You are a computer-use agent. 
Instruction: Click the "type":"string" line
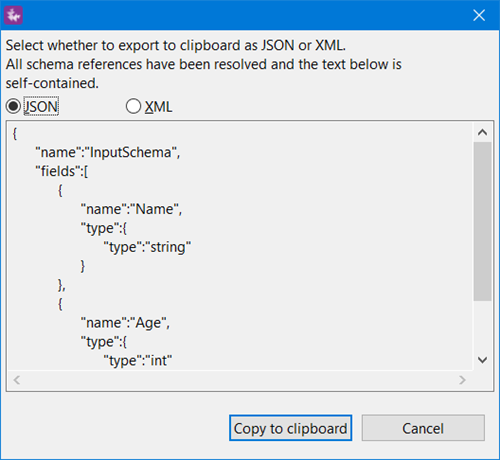point(147,247)
